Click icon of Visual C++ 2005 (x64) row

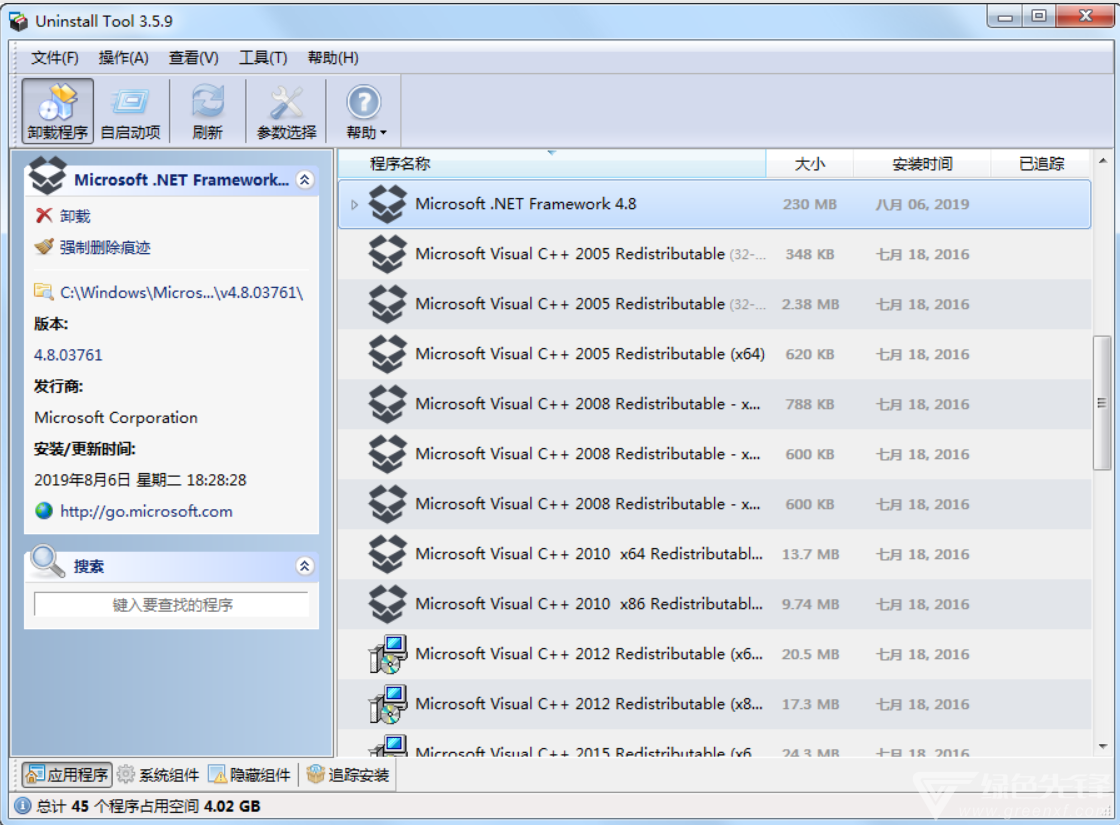[388, 354]
